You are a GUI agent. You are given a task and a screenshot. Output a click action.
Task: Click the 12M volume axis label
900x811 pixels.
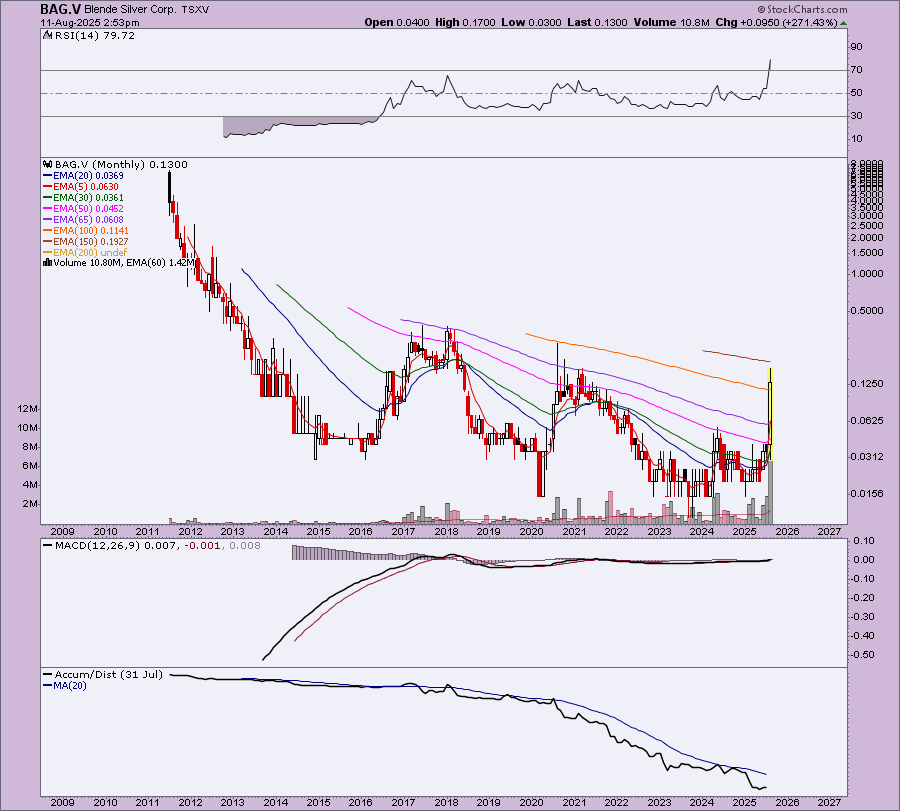28,409
